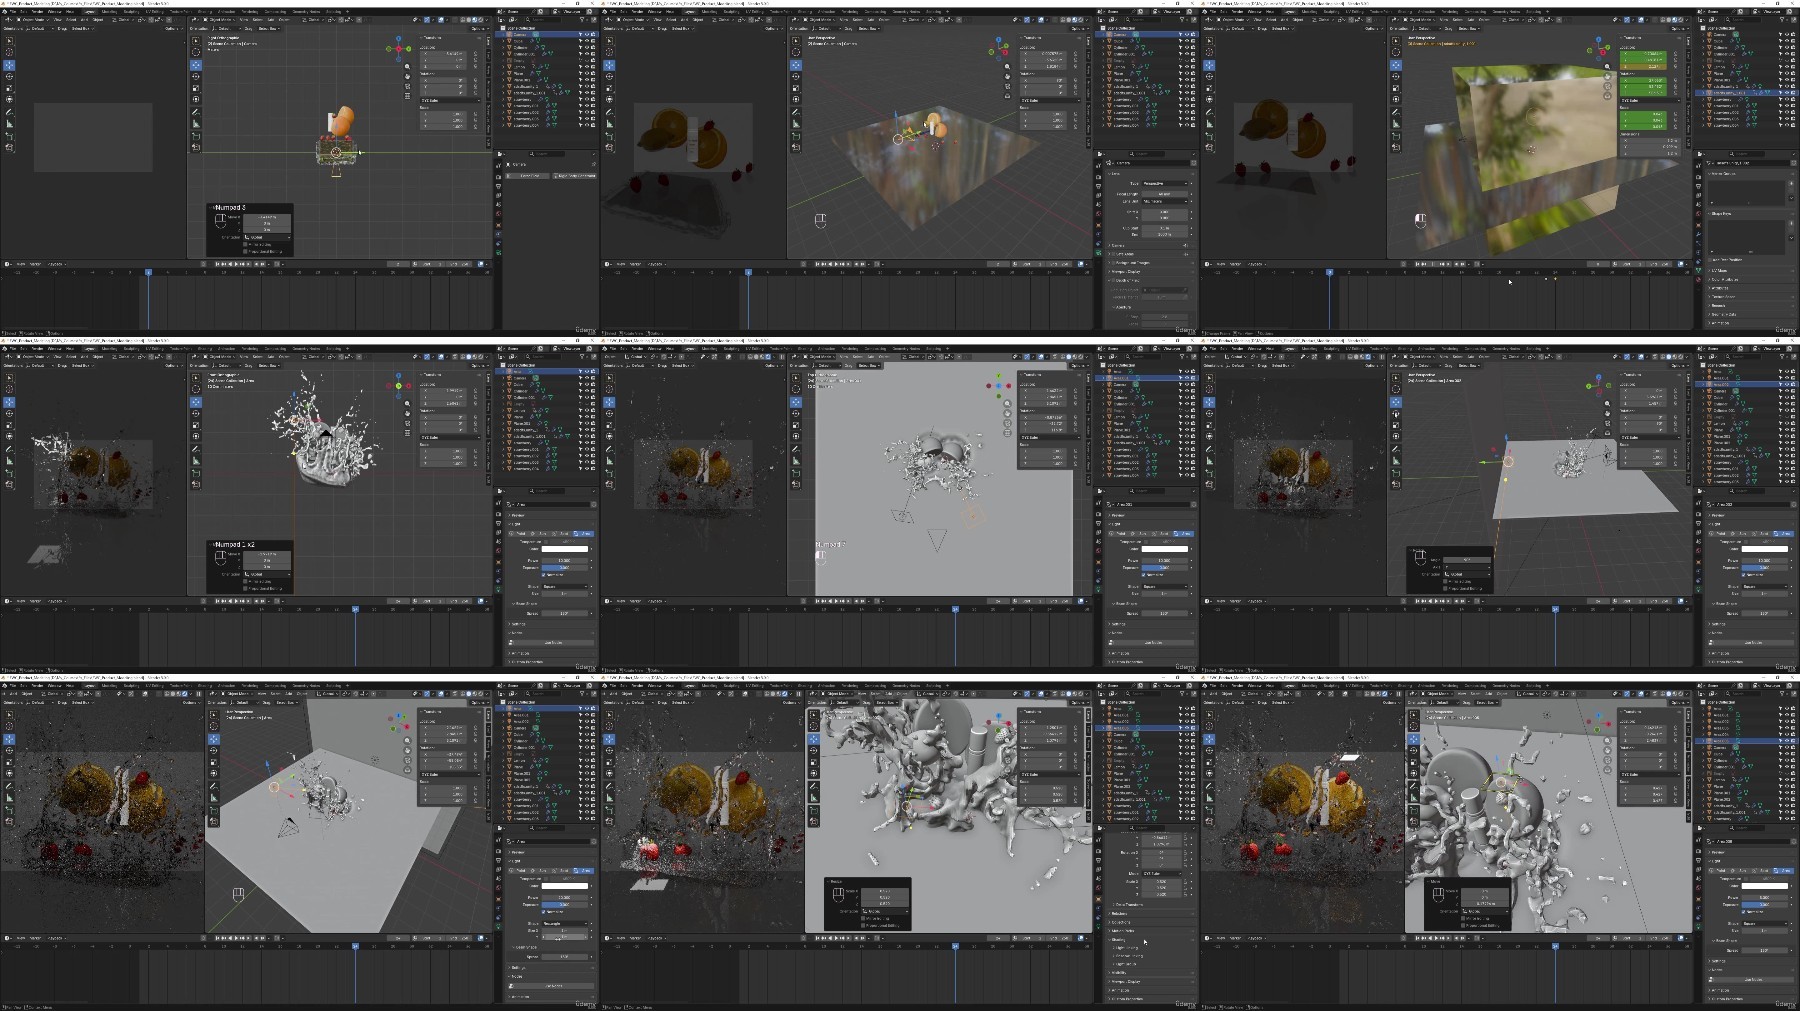Open Output properties tab in Numpad 3 frame
The height and width of the screenshot is (1011, 1800).
click(x=499, y=186)
